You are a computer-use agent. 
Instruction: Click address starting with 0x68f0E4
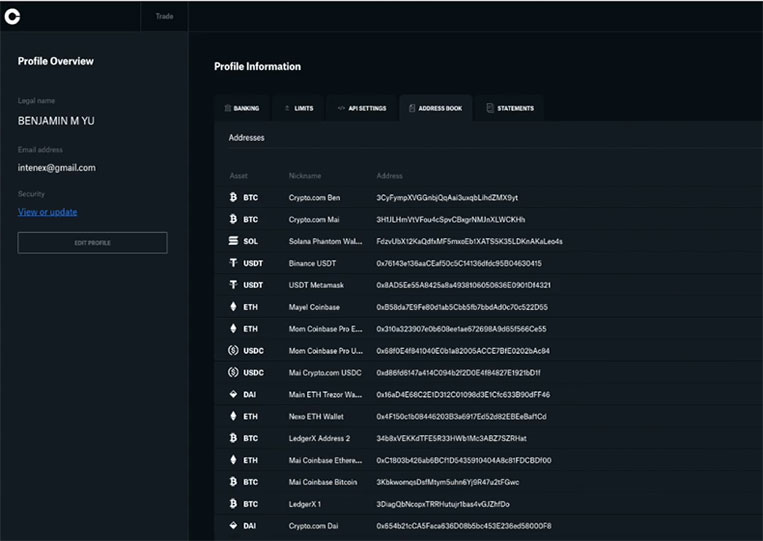tap(463, 351)
